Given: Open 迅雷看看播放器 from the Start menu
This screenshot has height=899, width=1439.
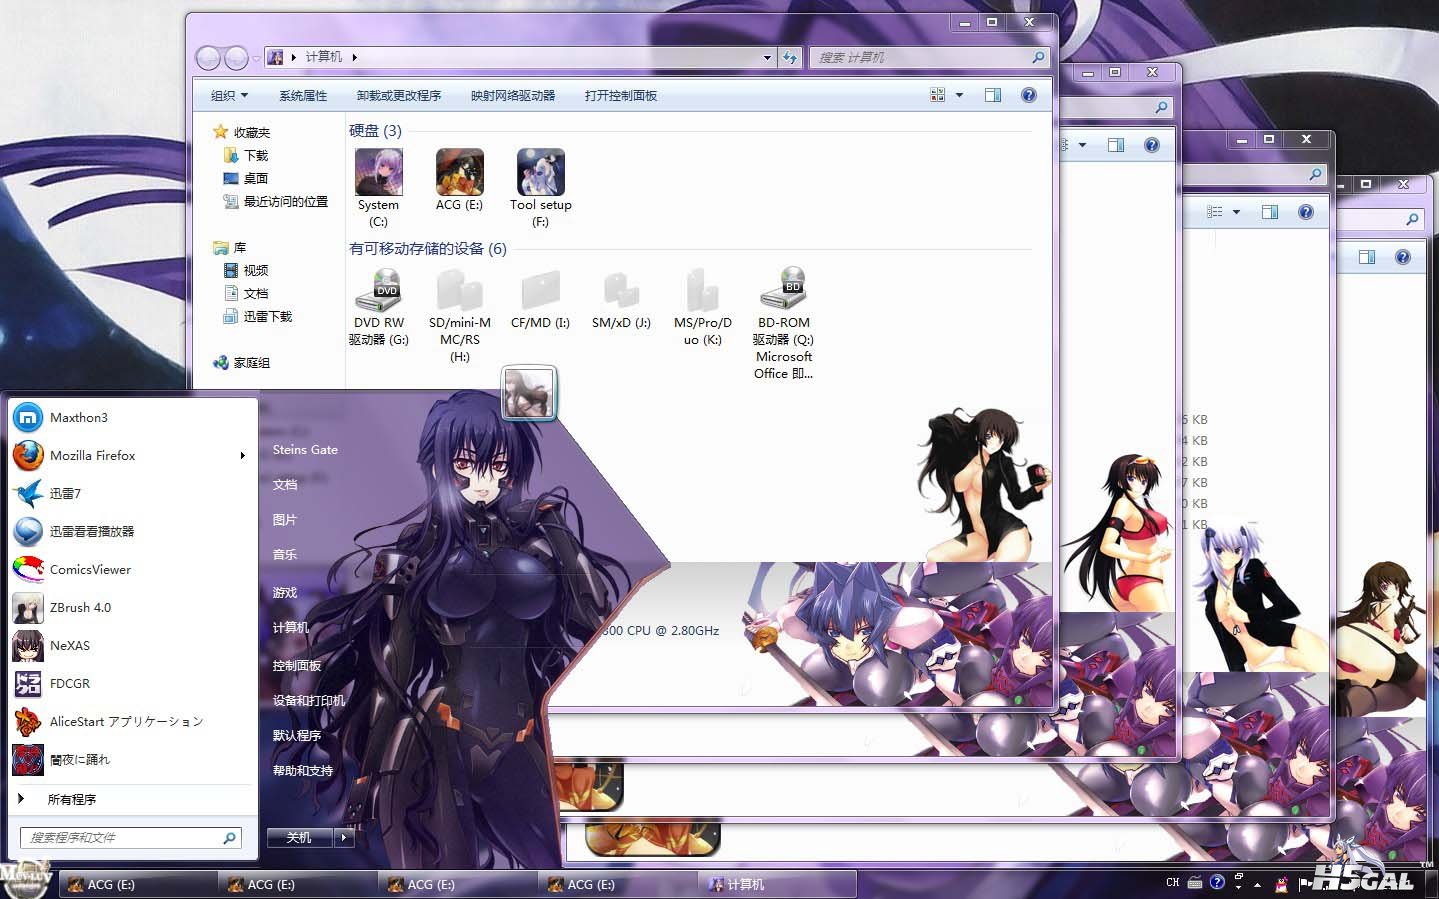Looking at the screenshot, I should pyautogui.click(x=132, y=532).
